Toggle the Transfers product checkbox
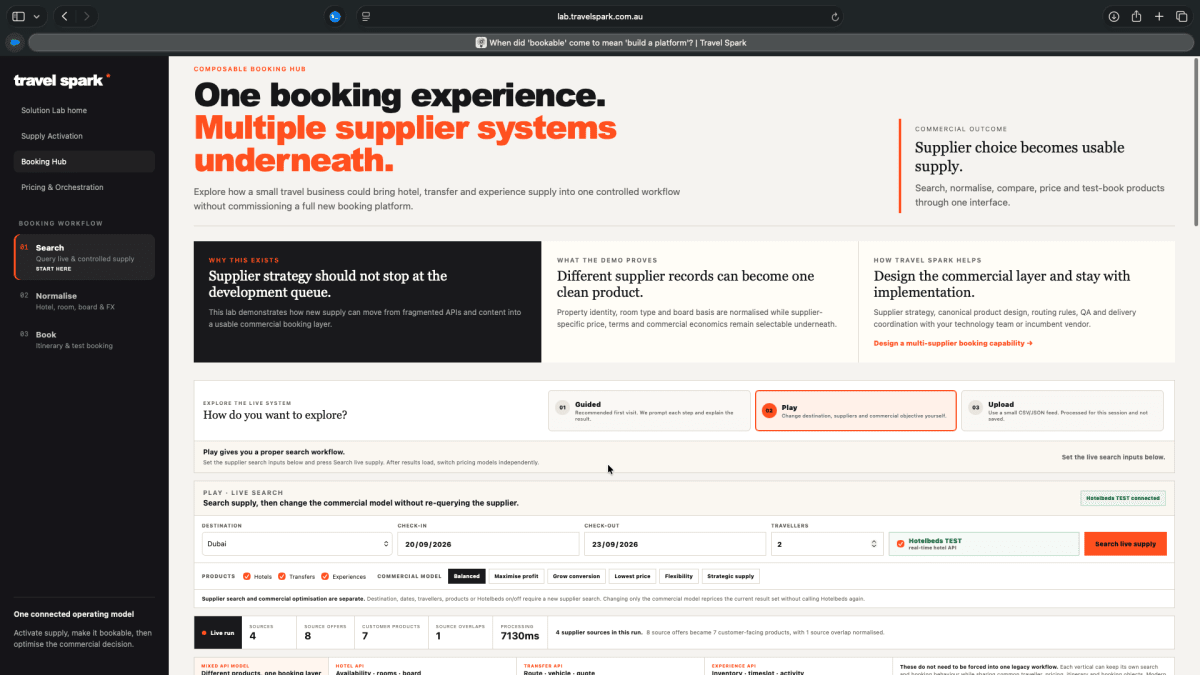This screenshot has height=675, width=1200. coord(282,576)
